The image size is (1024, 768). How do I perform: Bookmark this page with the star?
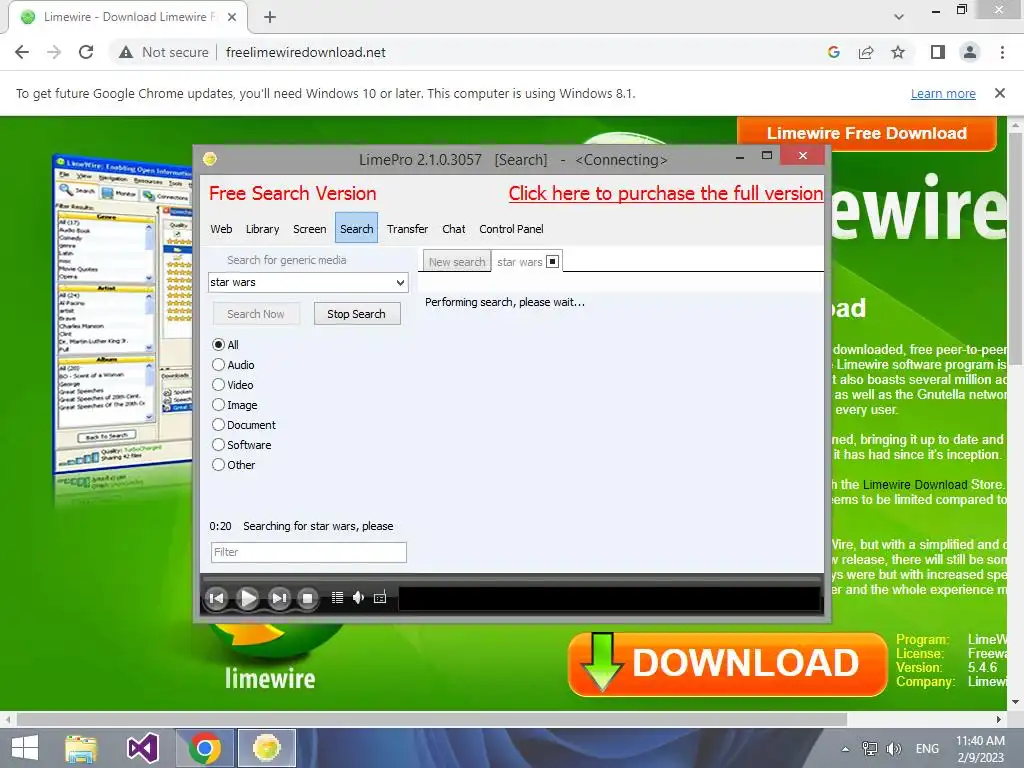click(898, 52)
